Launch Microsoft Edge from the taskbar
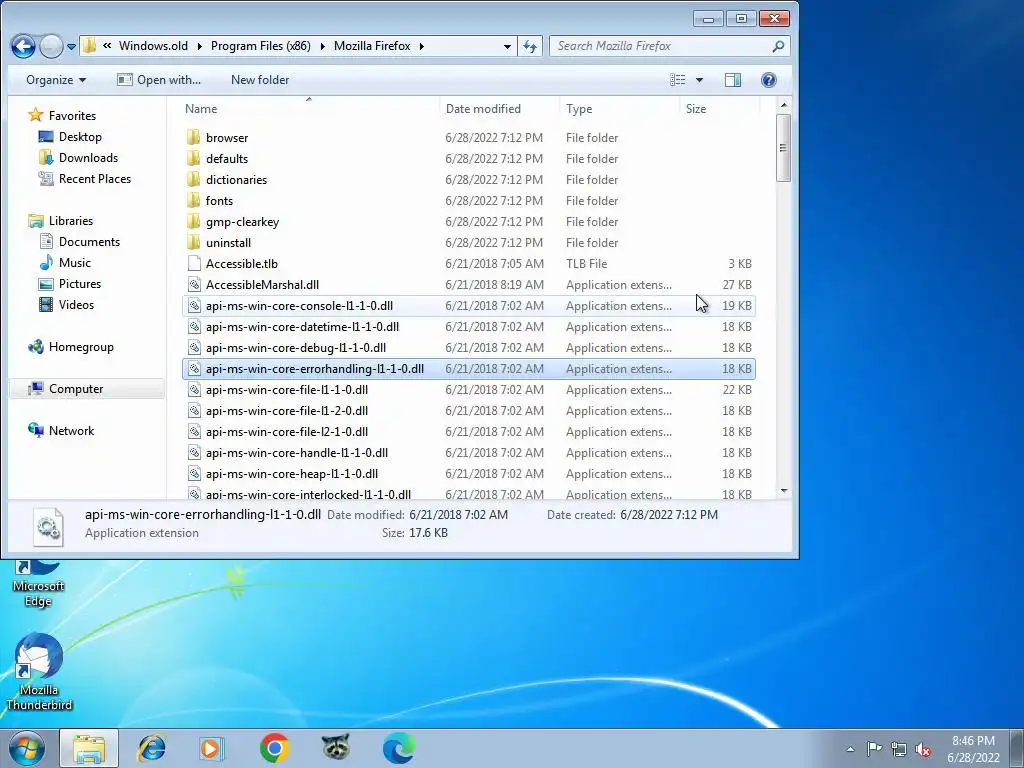1024x768 pixels. pos(398,748)
